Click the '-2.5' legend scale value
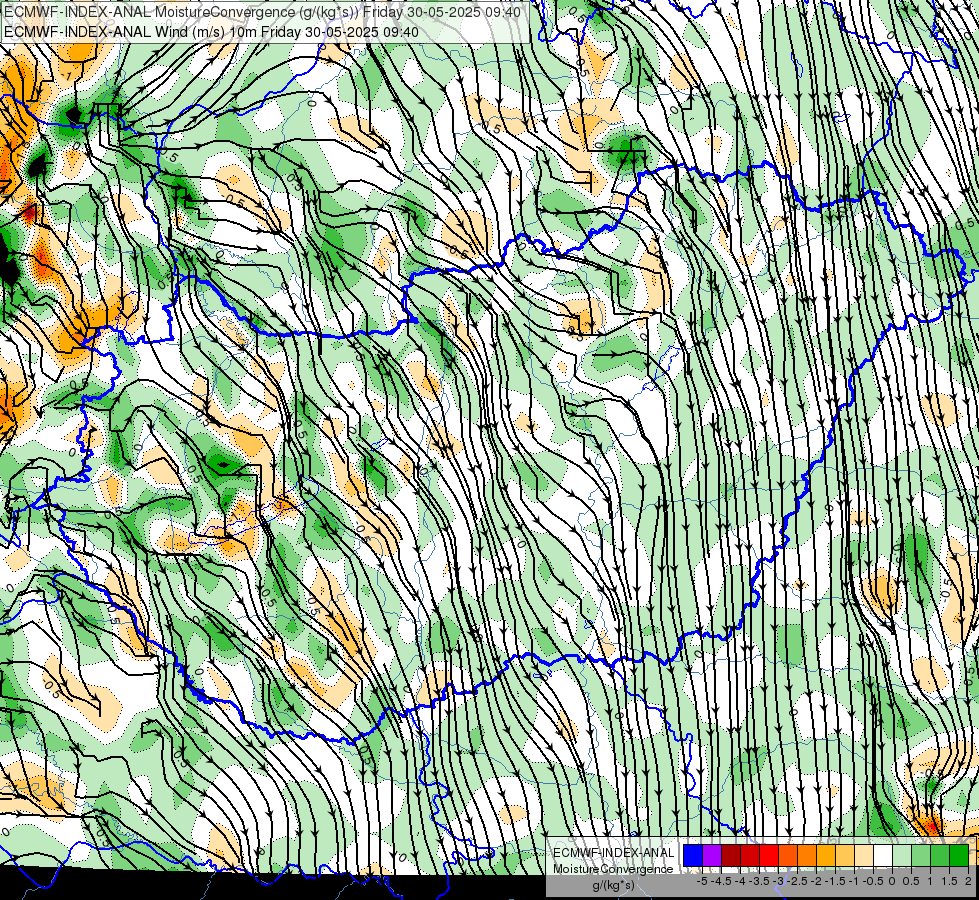This screenshot has height=900, width=979. 797,881
